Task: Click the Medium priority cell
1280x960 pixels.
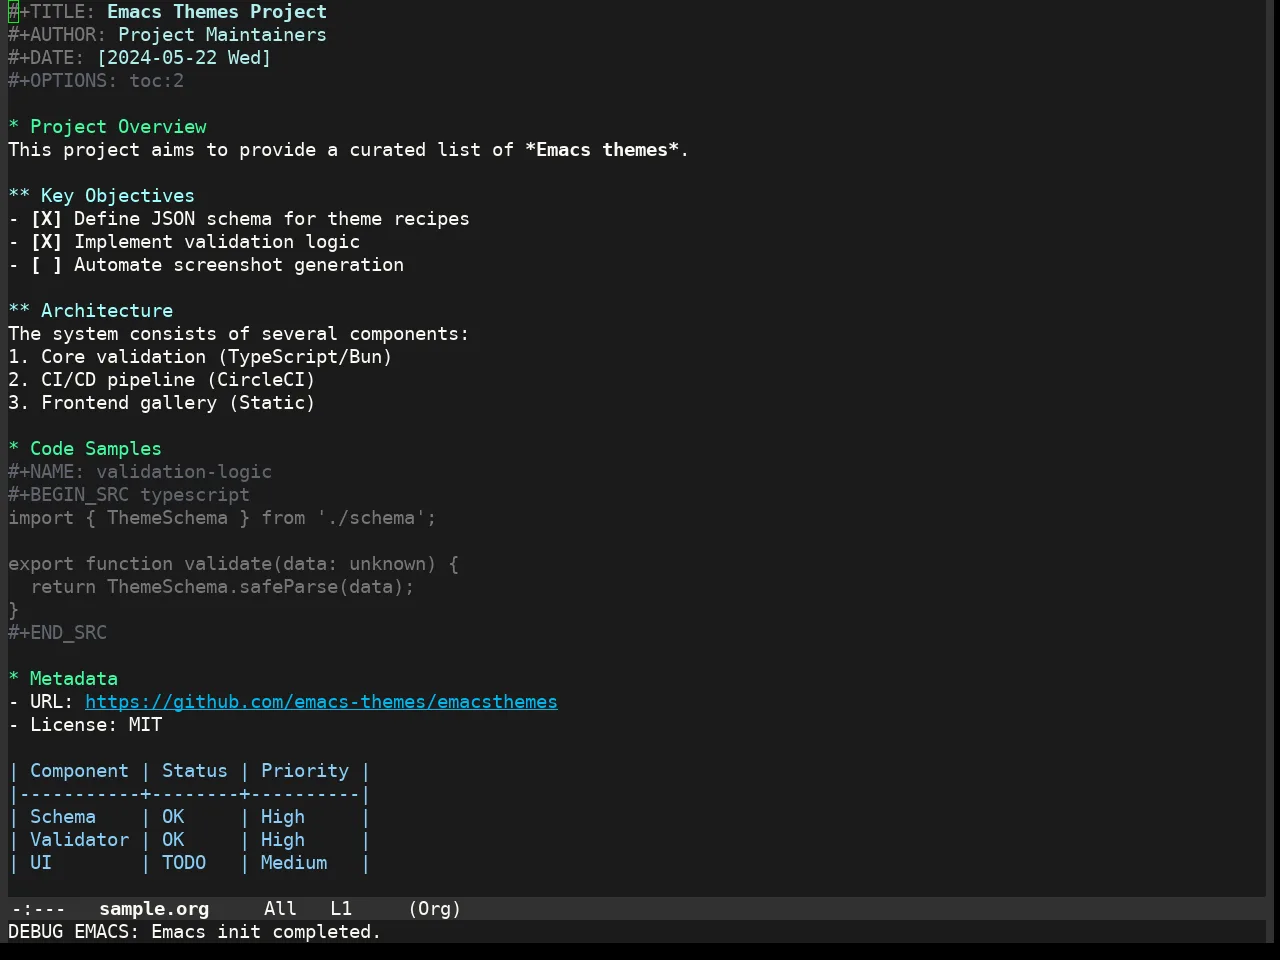Action: pyautogui.click(x=294, y=863)
